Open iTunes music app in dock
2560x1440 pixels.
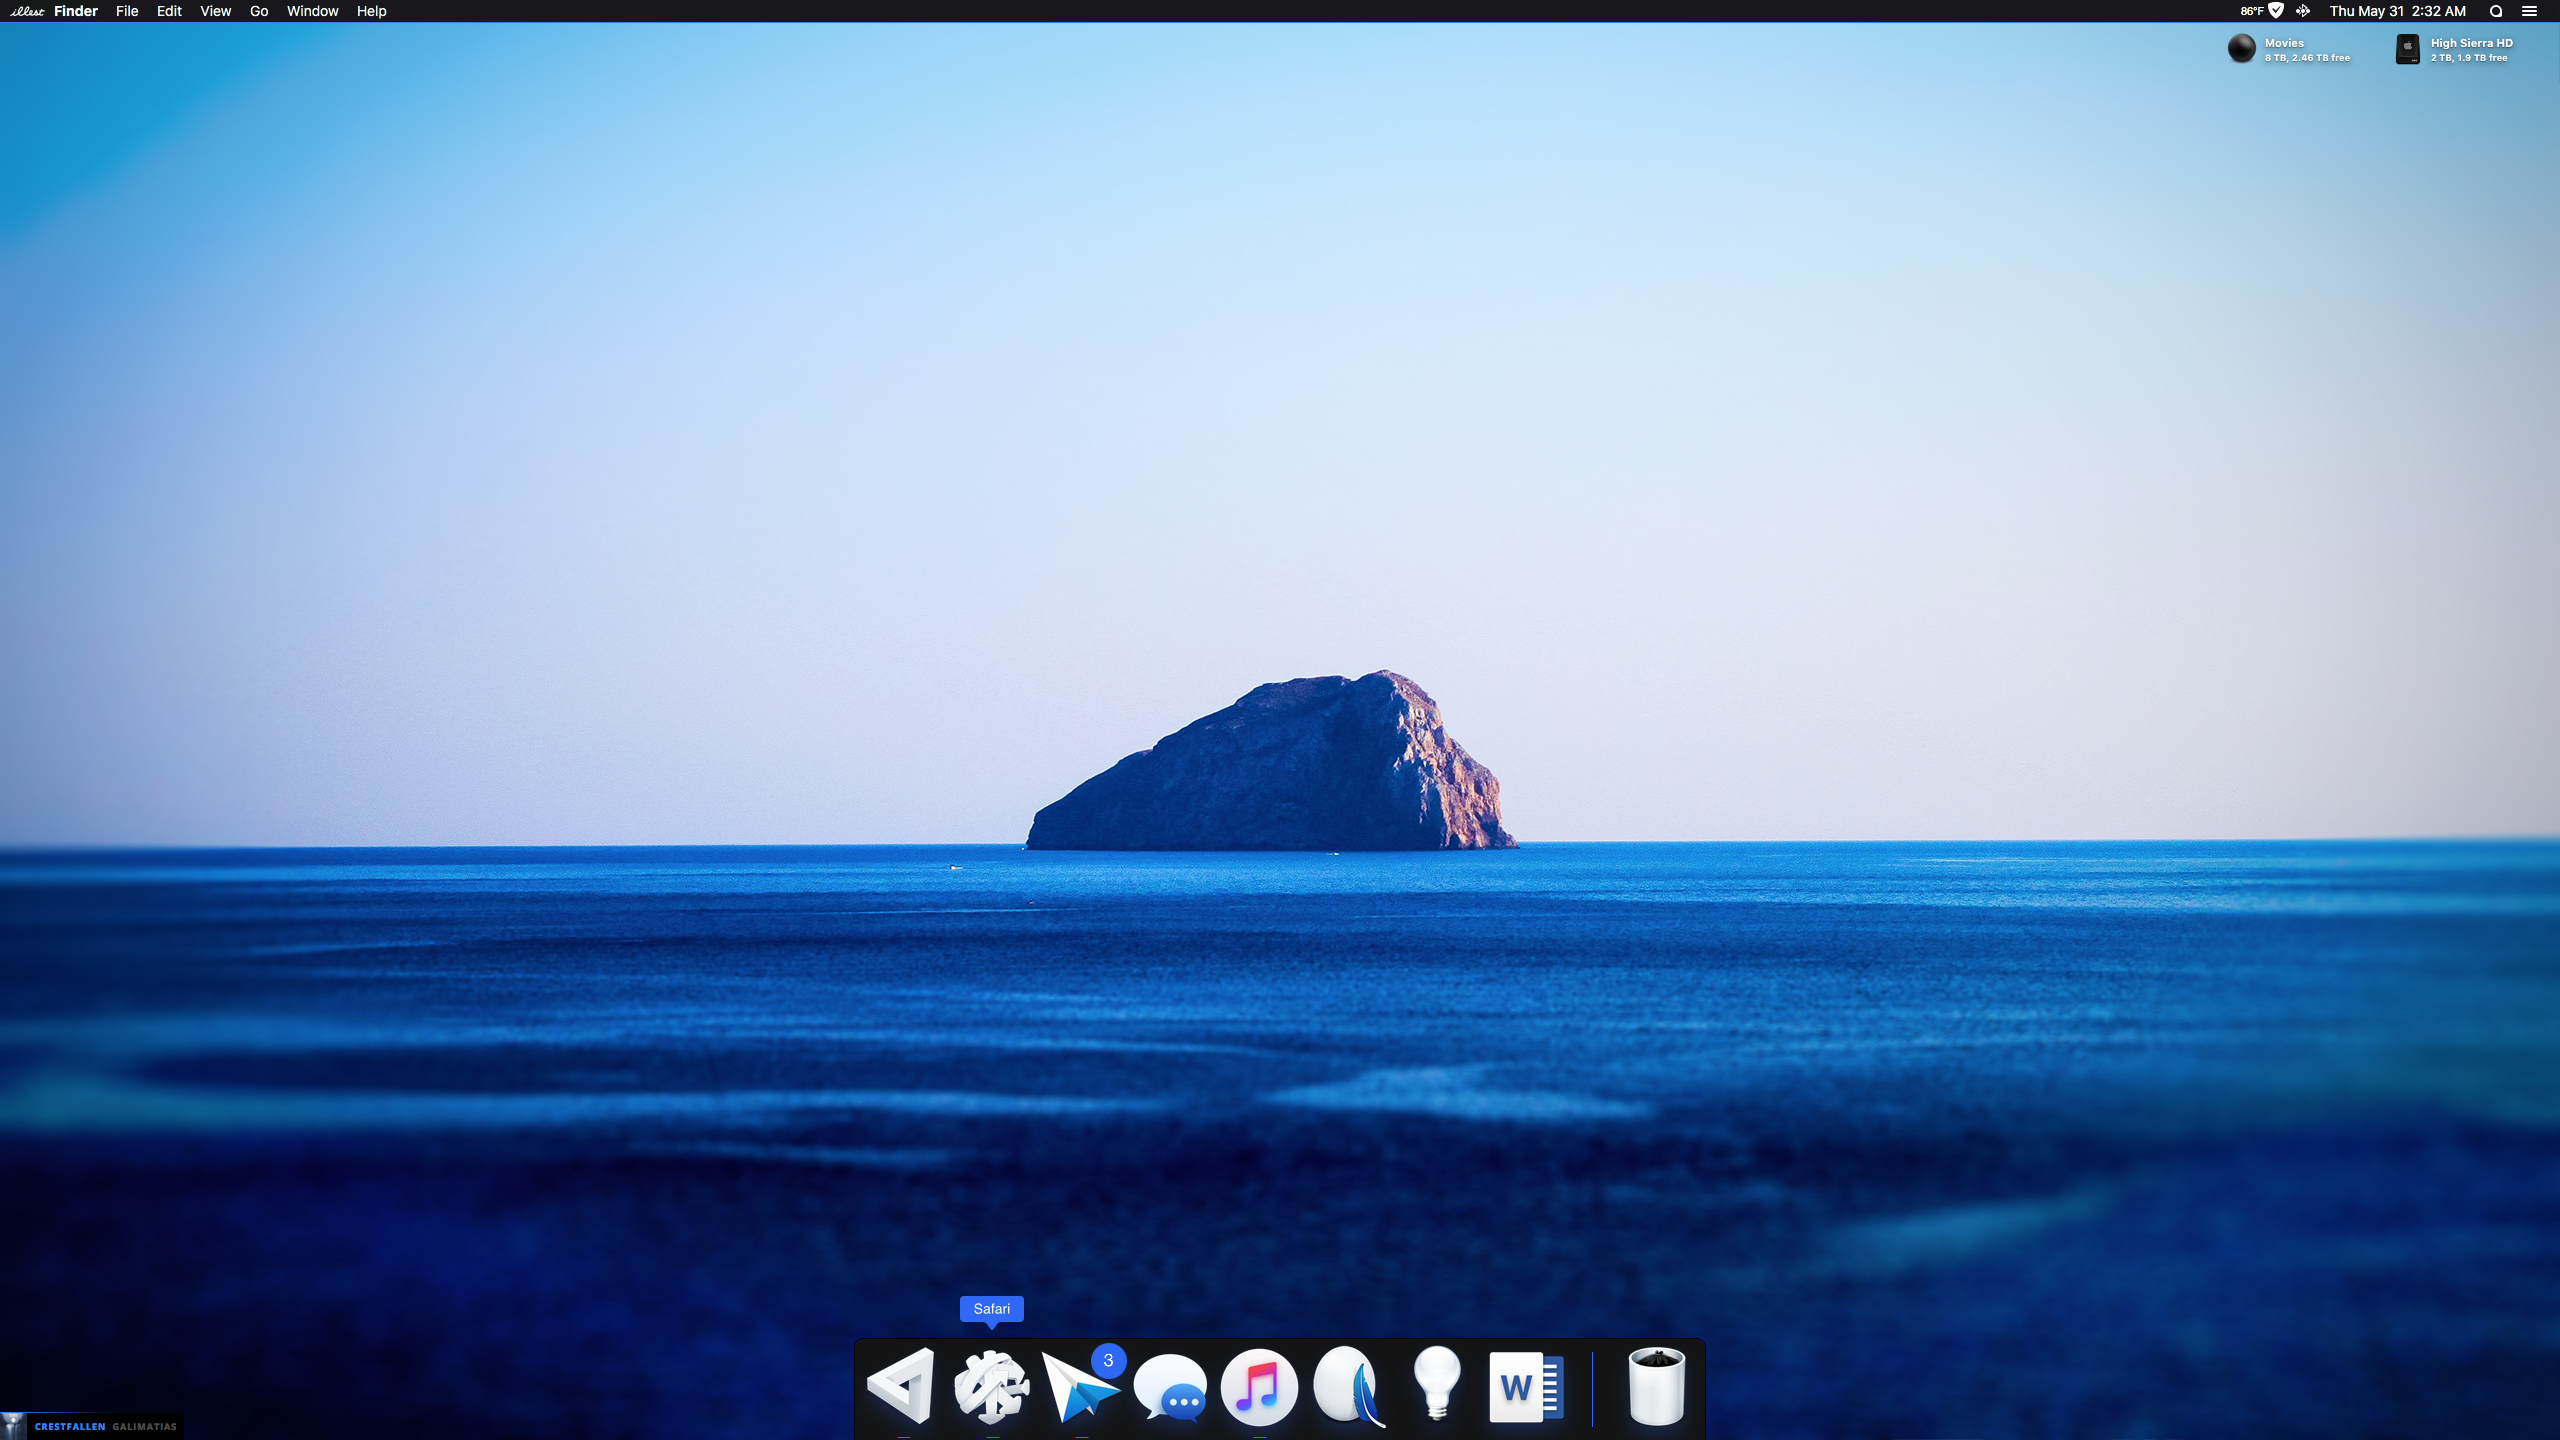point(1259,1387)
